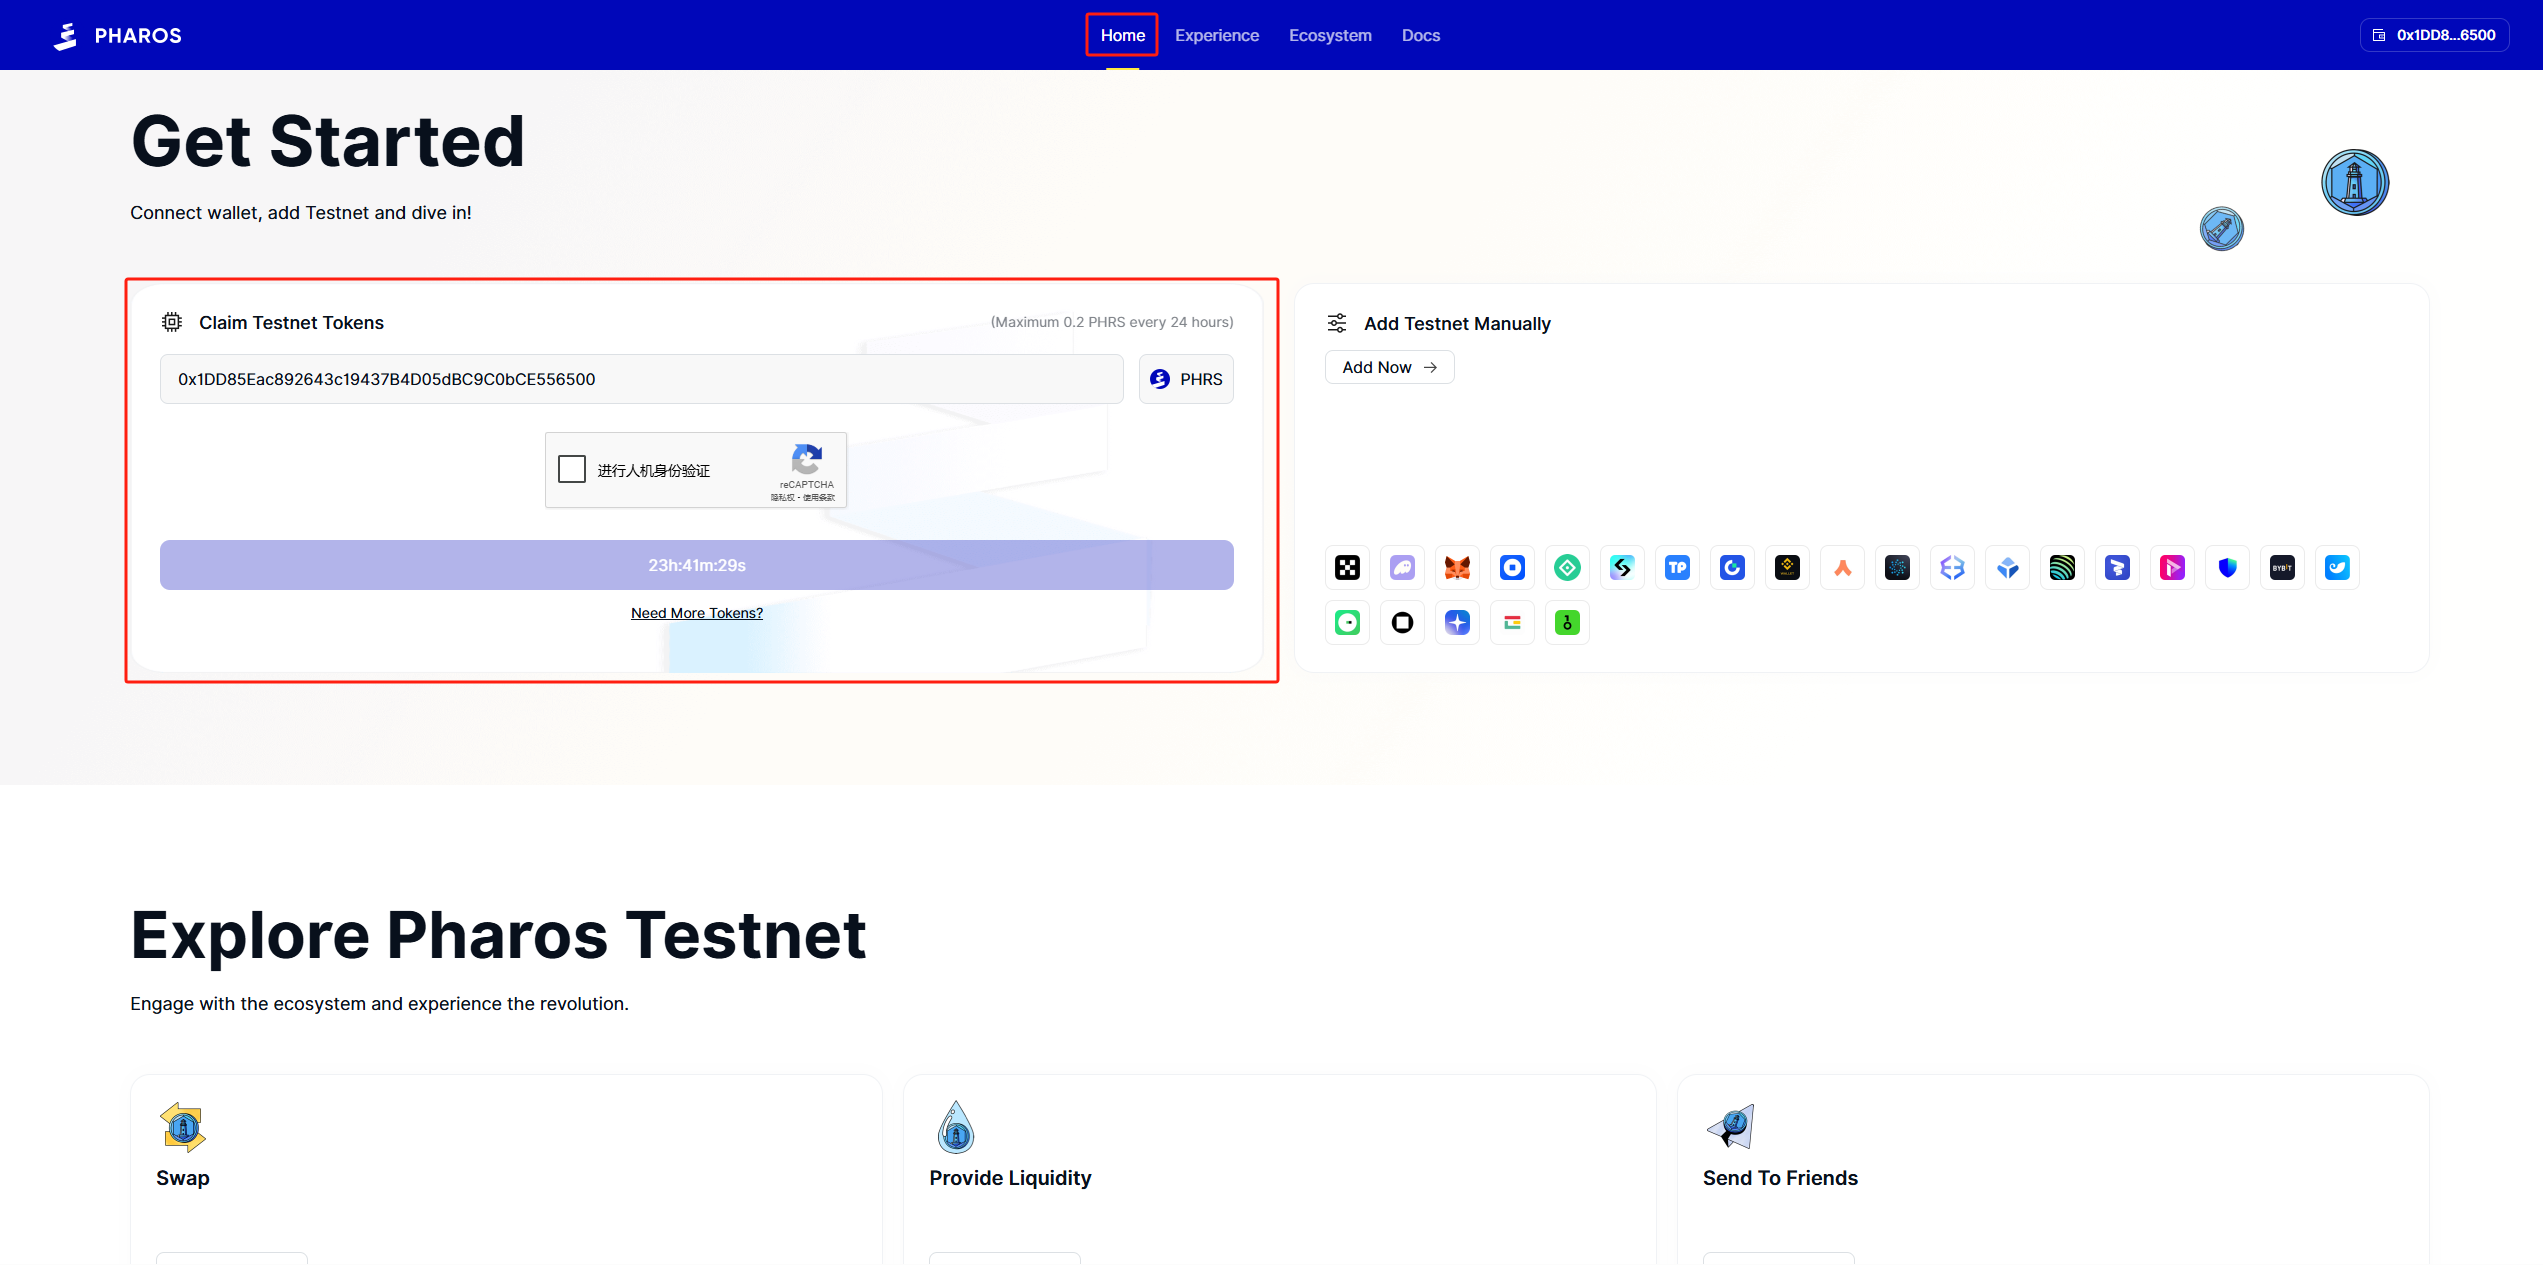Select the Bitget Wallet gradient S icon
Viewport: 2543px width, 1265px height.
pos(1622,568)
